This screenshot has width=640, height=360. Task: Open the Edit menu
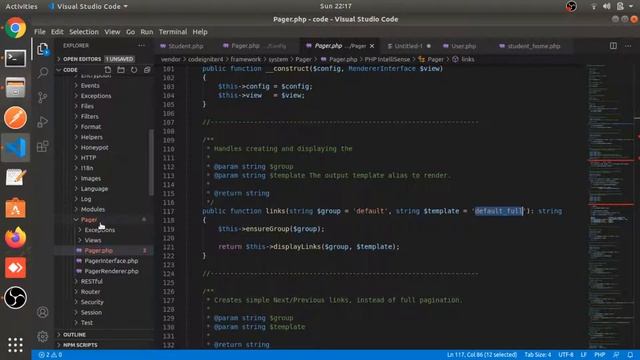(57, 32)
